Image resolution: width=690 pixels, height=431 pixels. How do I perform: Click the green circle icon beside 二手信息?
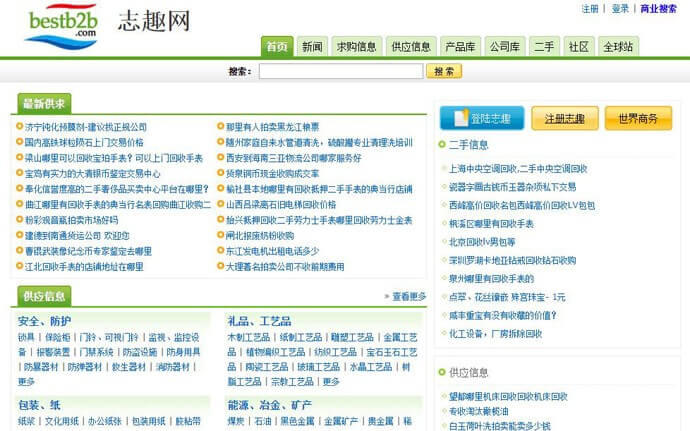tap(442, 145)
